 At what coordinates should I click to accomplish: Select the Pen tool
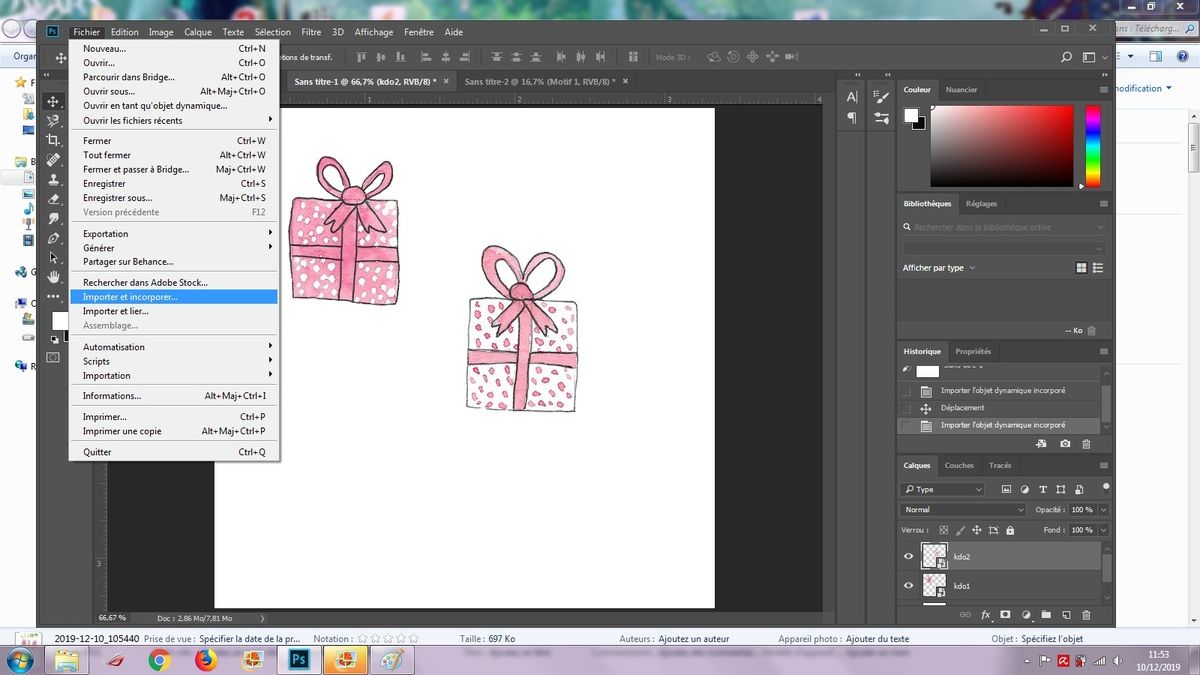coord(53,238)
